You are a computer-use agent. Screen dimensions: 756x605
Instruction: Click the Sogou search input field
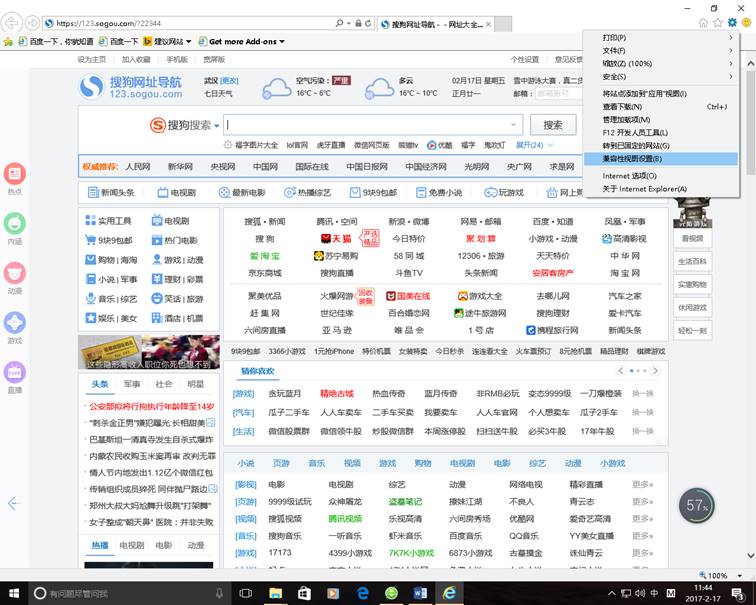372,125
